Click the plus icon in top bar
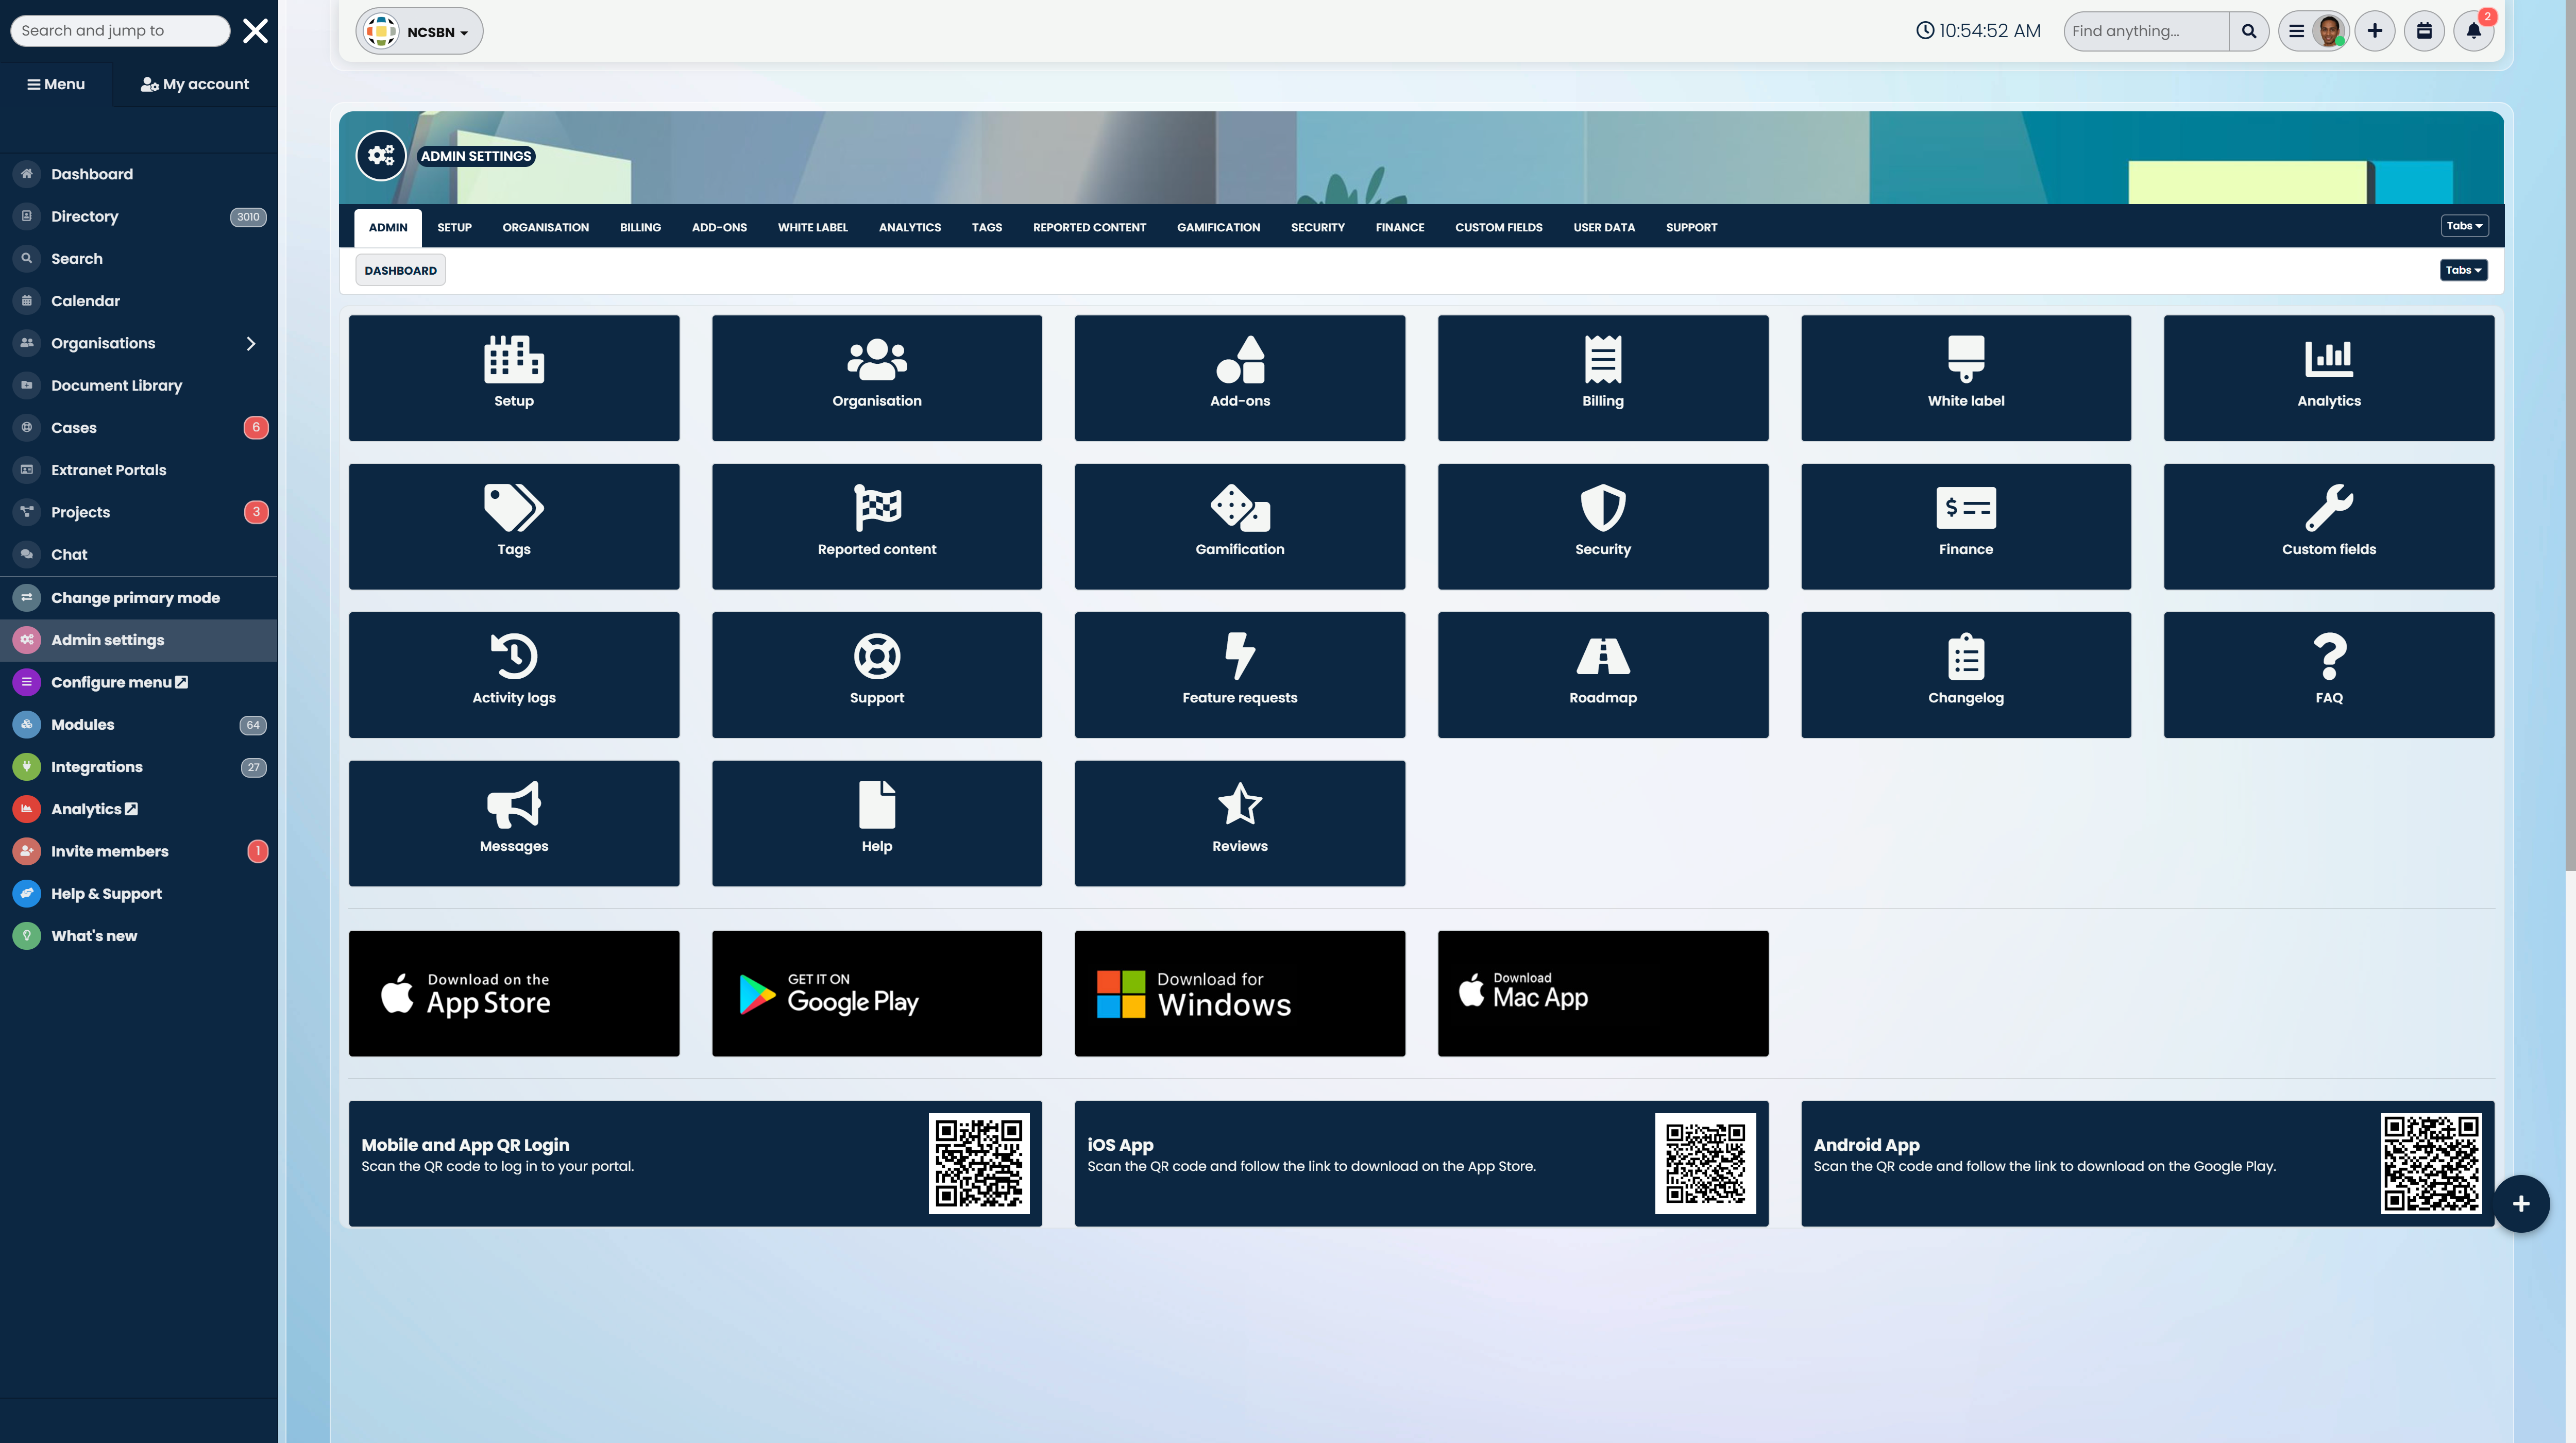 tap(2375, 31)
